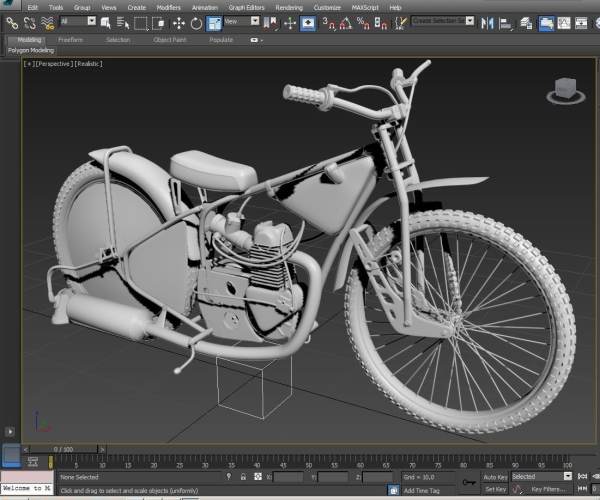This screenshot has height=500, width=600.
Task: Open the Help menu
Action: click(395, 7)
